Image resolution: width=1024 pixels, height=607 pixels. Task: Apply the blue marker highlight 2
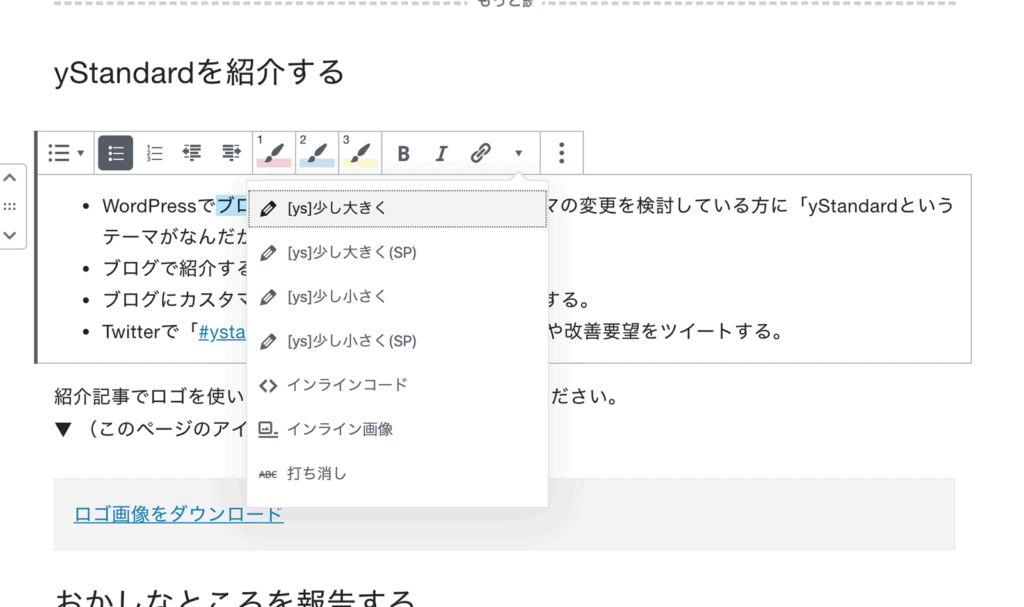point(317,153)
